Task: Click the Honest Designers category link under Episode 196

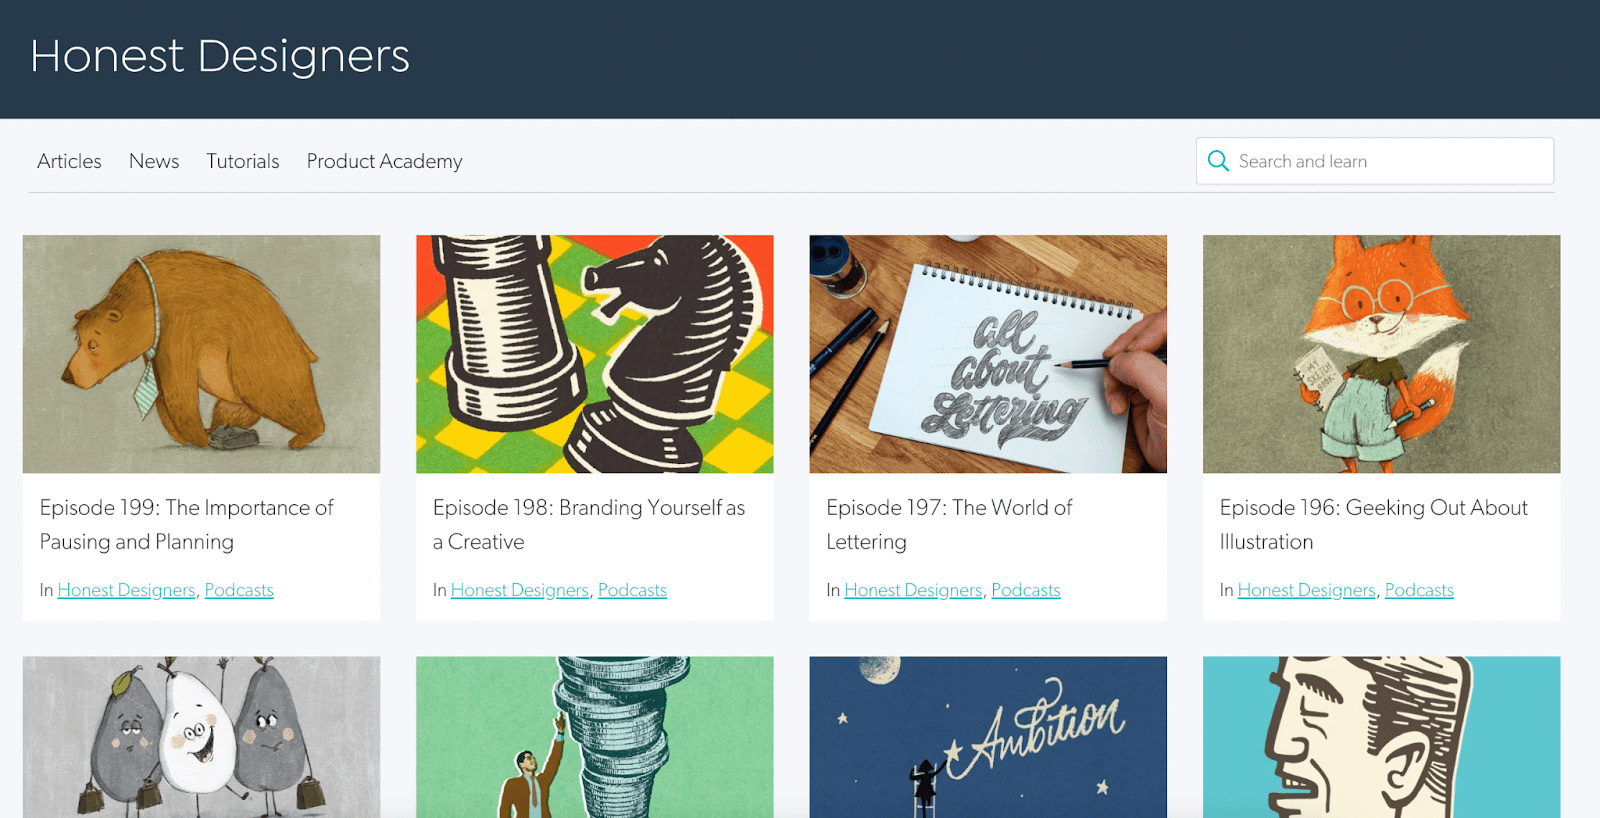Action: (x=1306, y=590)
